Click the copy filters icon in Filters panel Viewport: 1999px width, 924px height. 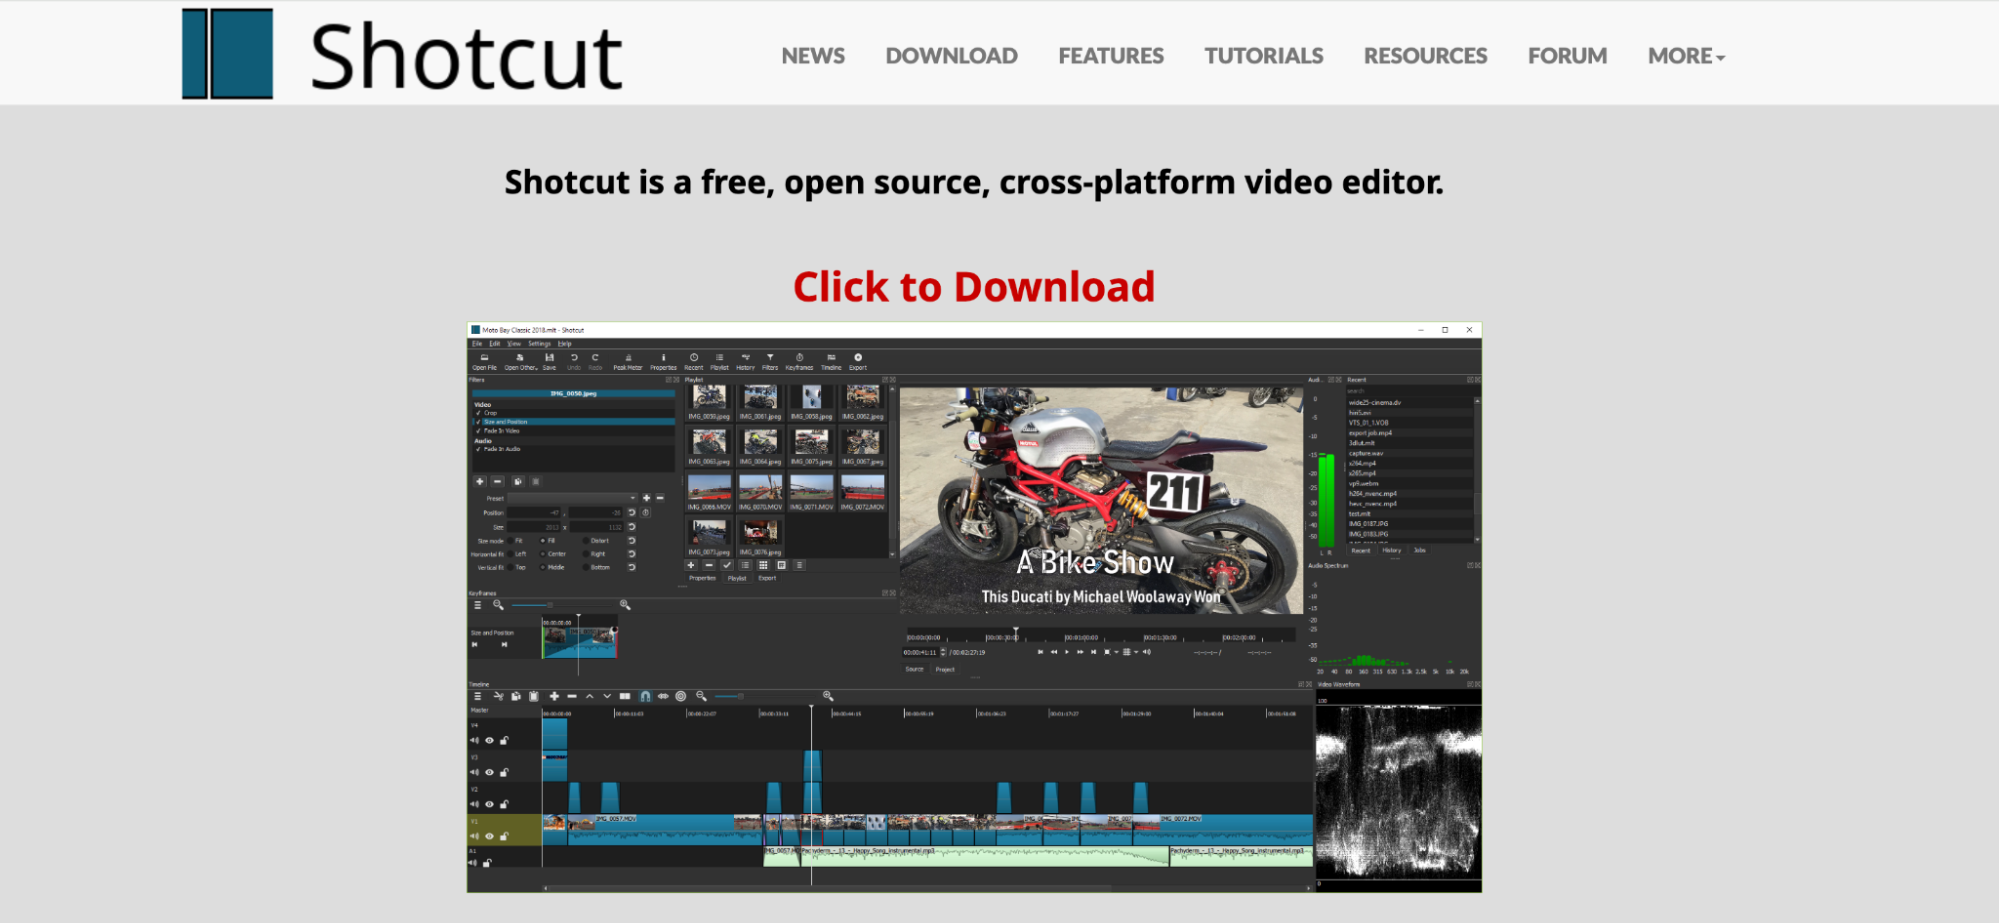click(x=517, y=481)
